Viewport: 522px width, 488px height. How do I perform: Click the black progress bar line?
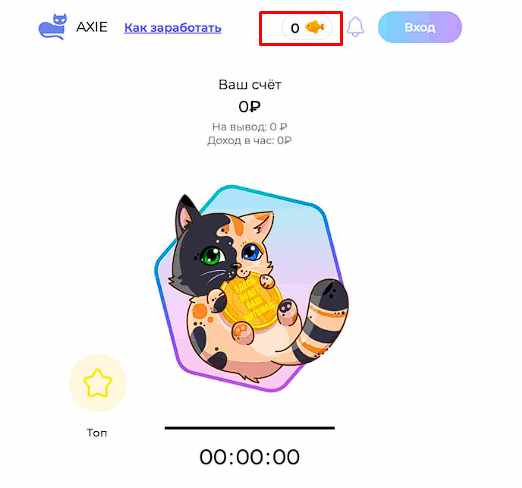coord(250,428)
